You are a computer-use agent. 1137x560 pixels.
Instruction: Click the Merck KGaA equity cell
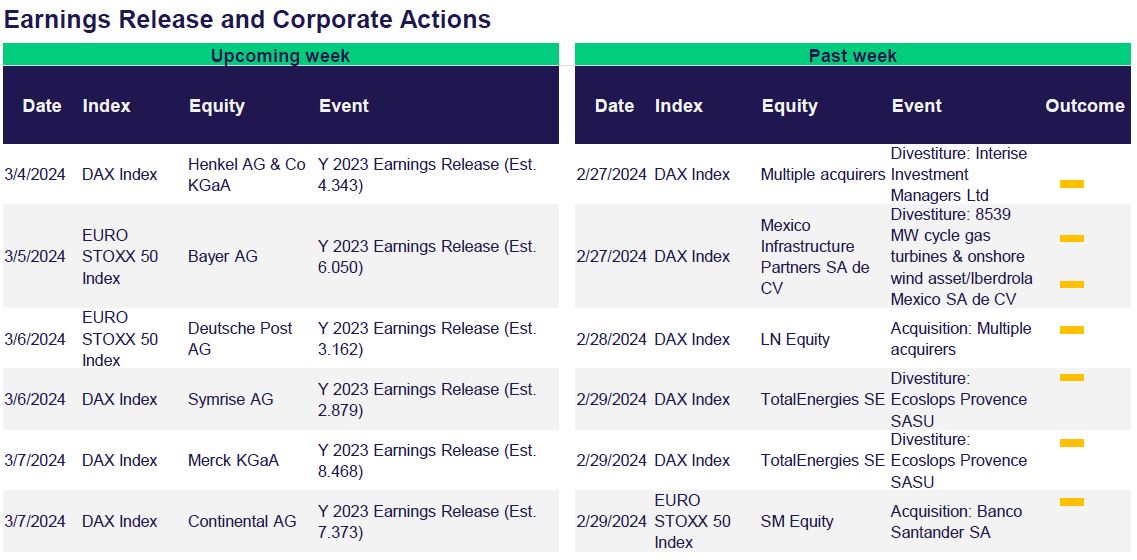point(233,461)
